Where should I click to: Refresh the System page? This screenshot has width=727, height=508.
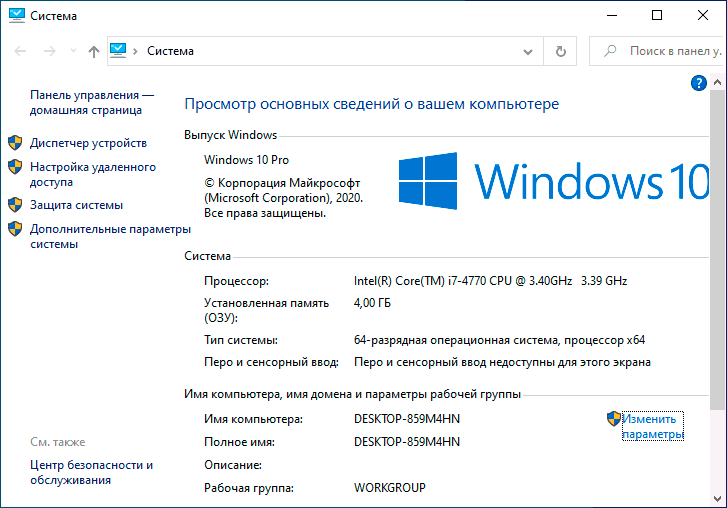(561, 51)
